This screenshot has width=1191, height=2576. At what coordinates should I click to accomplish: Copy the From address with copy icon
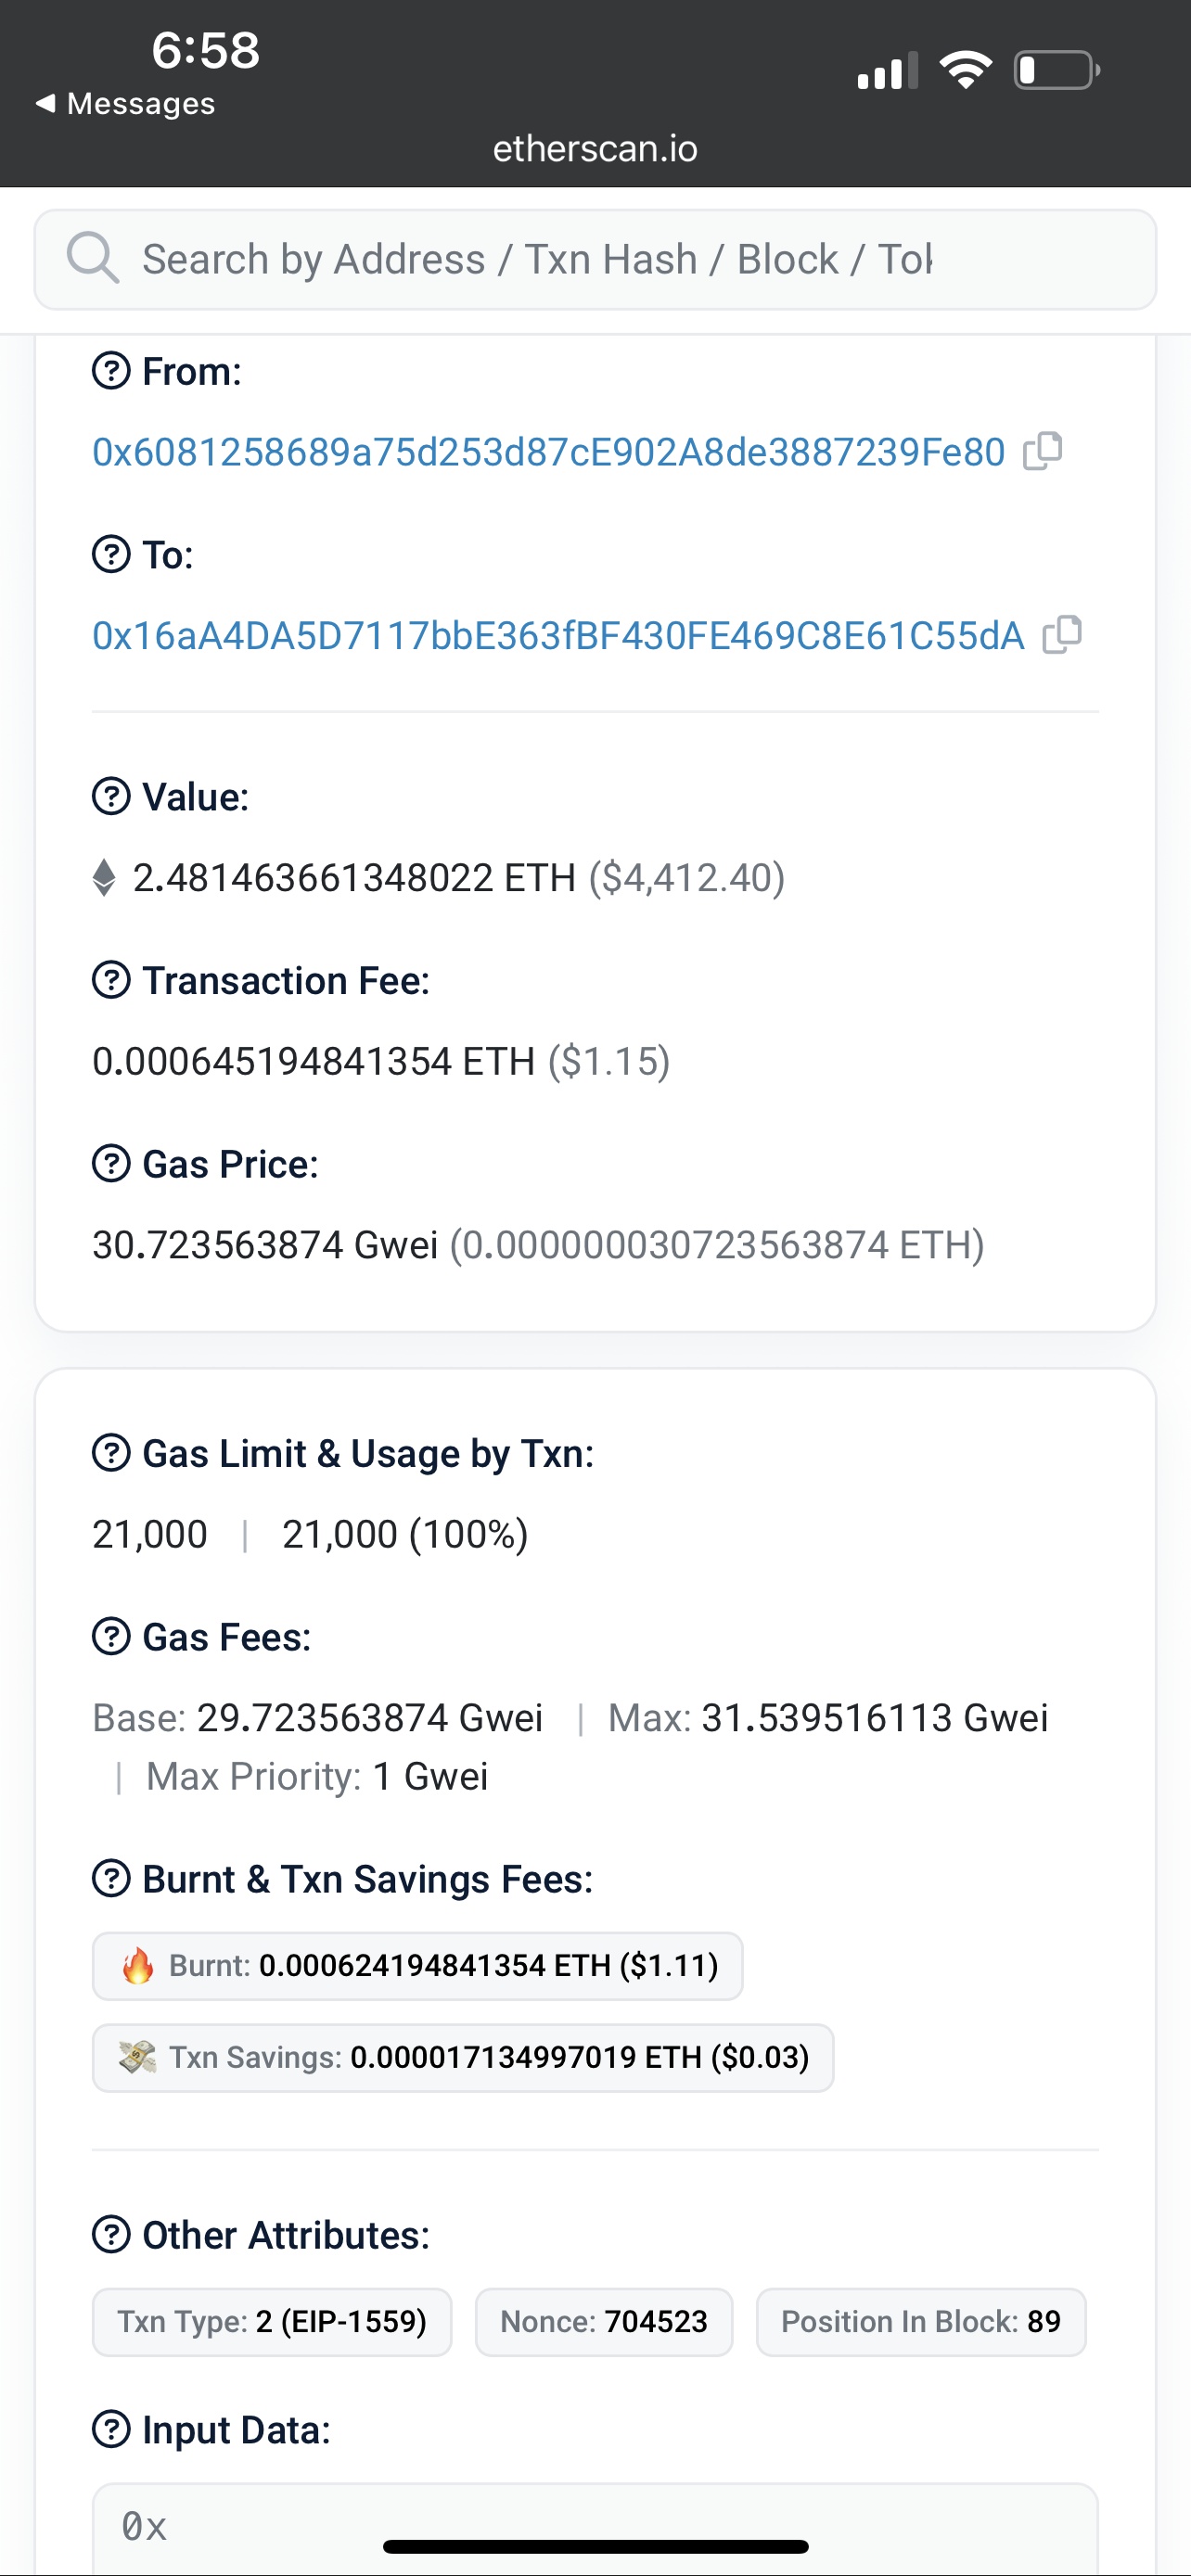(x=1042, y=451)
